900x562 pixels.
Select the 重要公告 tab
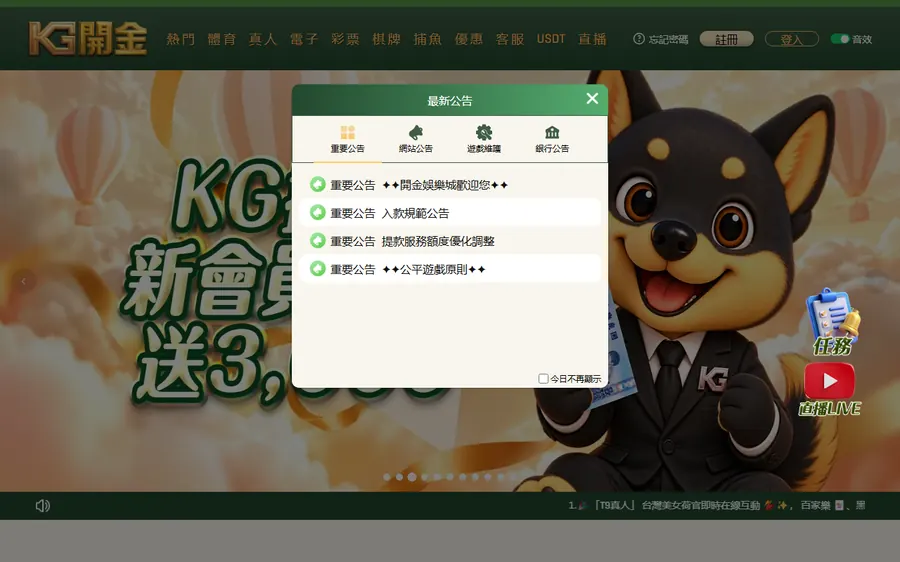pos(347,139)
